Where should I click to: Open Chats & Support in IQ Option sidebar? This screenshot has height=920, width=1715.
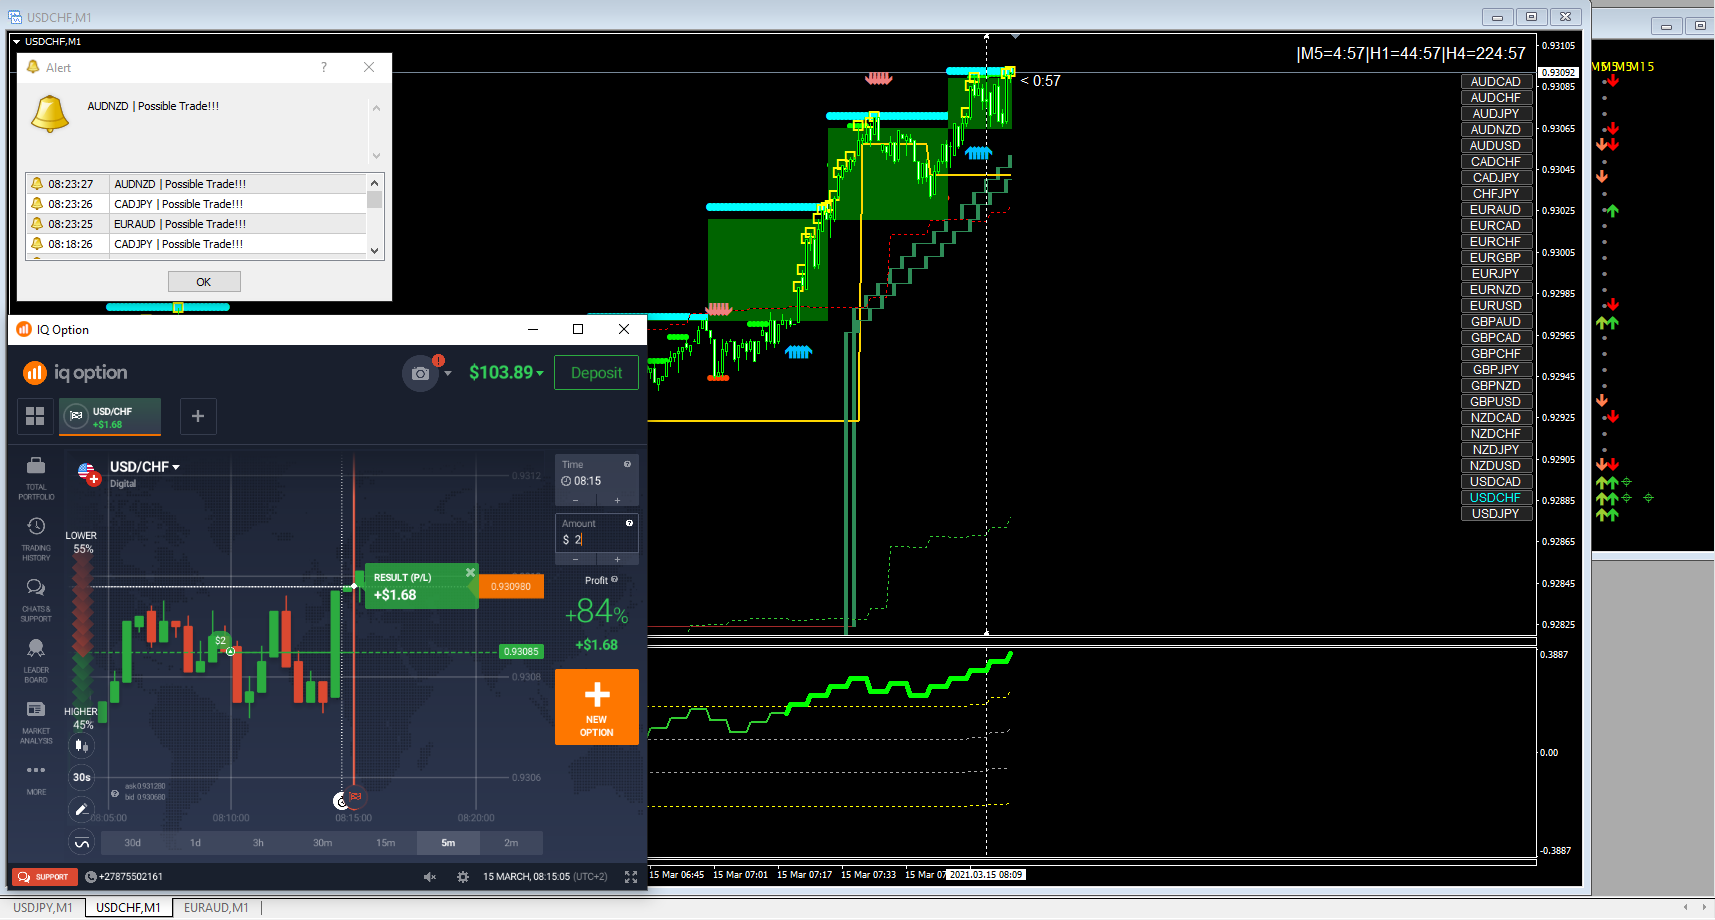pos(36,600)
